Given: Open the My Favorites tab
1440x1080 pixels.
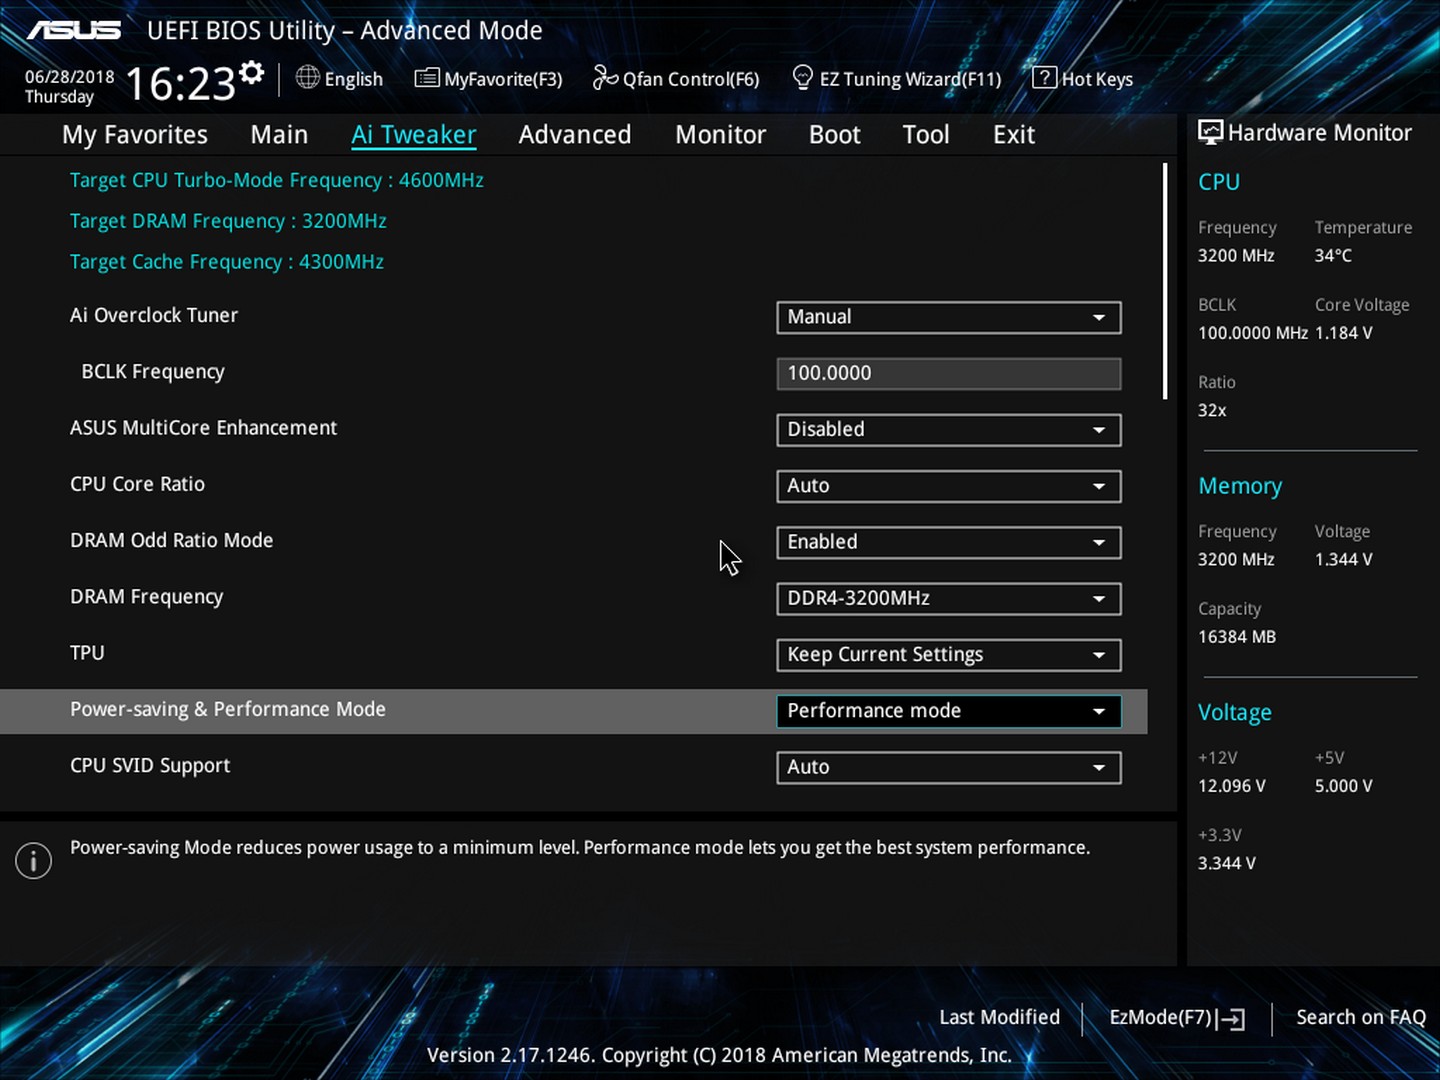Looking at the screenshot, I should (135, 135).
